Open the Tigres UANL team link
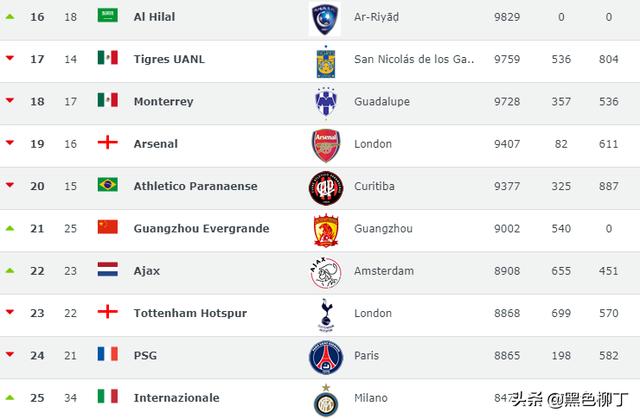This screenshot has height=419, width=640. pos(169,59)
